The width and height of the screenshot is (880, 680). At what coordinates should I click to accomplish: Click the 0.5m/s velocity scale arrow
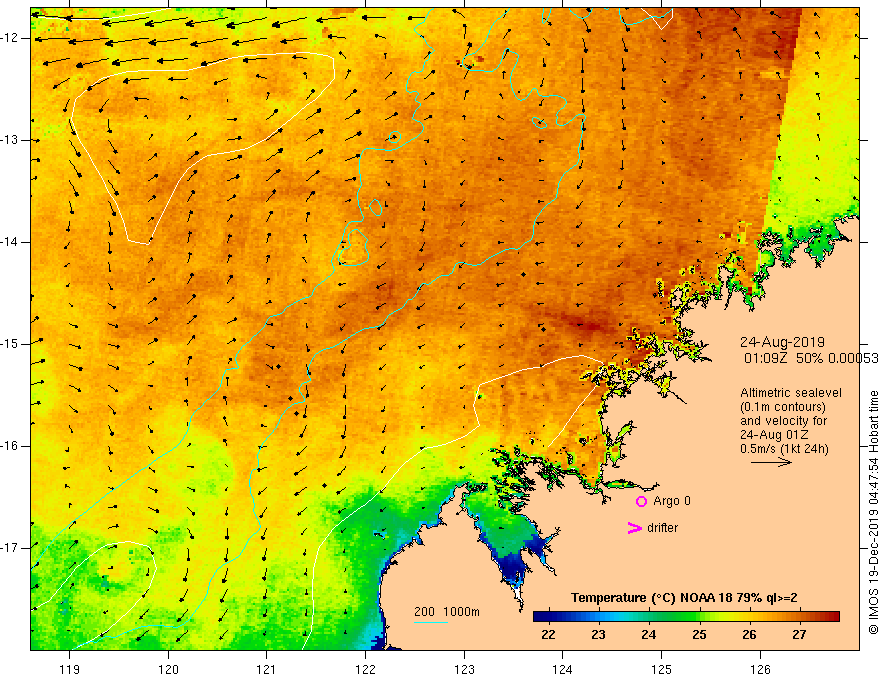771,462
